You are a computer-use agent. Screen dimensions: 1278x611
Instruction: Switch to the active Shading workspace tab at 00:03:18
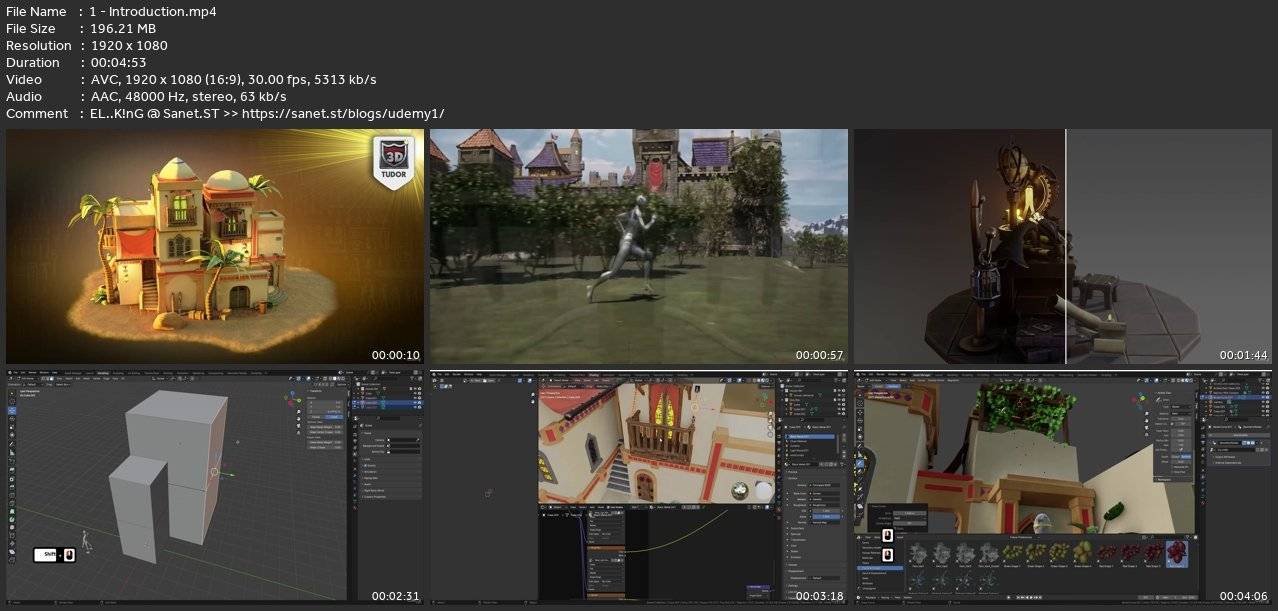click(x=594, y=376)
